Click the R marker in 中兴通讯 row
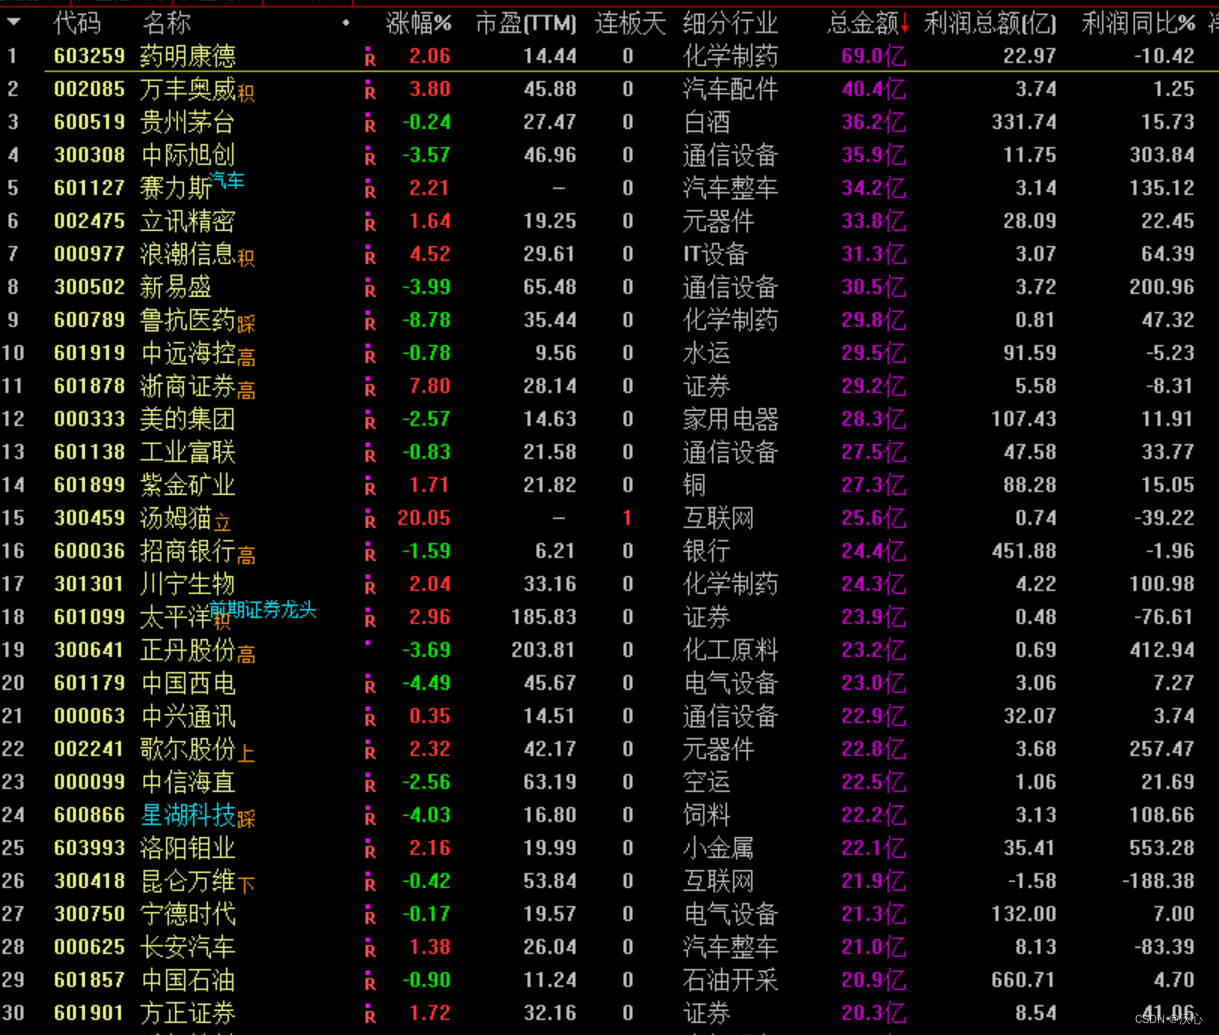 (x=370, y=718)
